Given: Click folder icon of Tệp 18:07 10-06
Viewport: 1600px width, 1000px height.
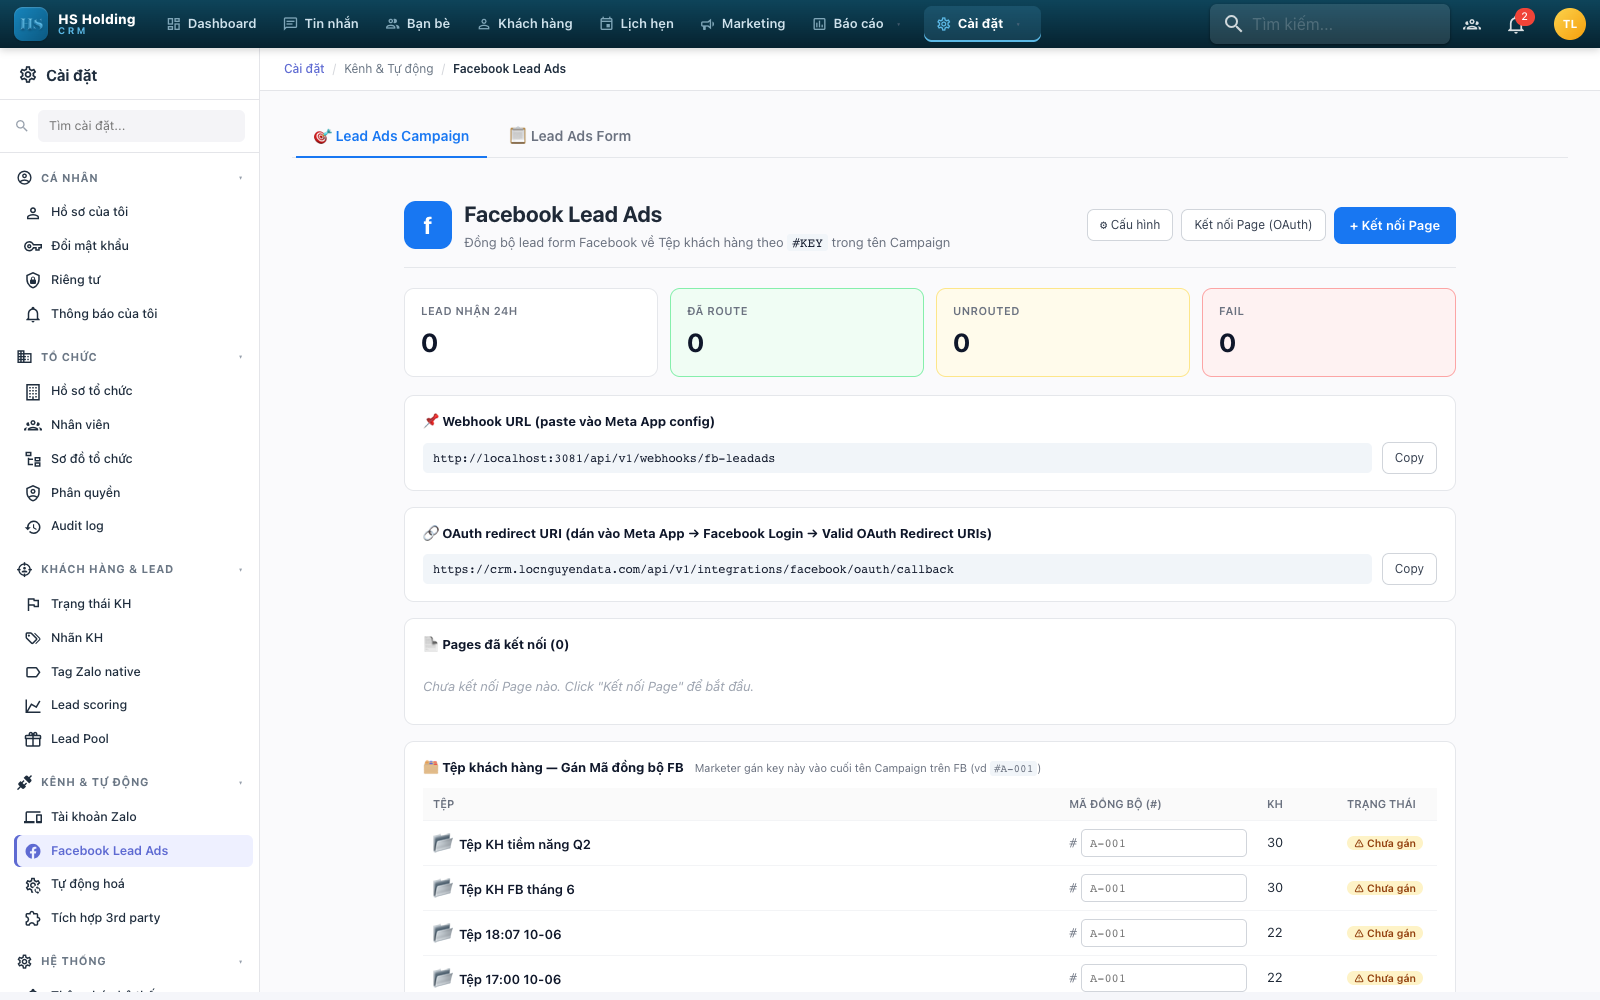Looking at the screenshot, I should 443,933.
